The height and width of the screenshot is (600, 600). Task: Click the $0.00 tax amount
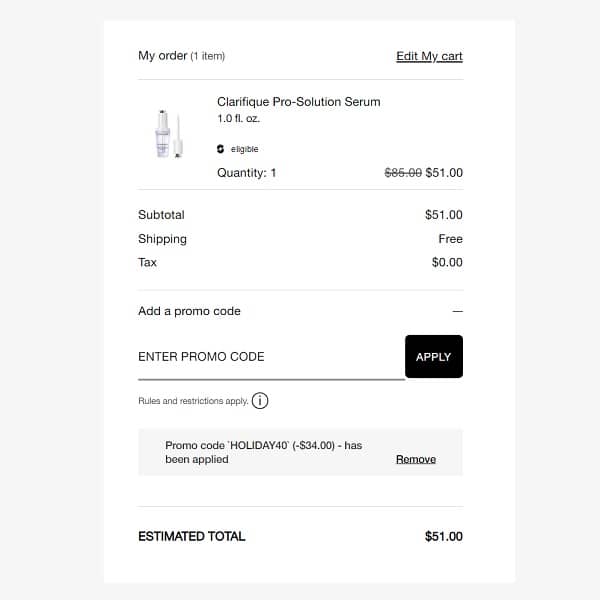447,262
